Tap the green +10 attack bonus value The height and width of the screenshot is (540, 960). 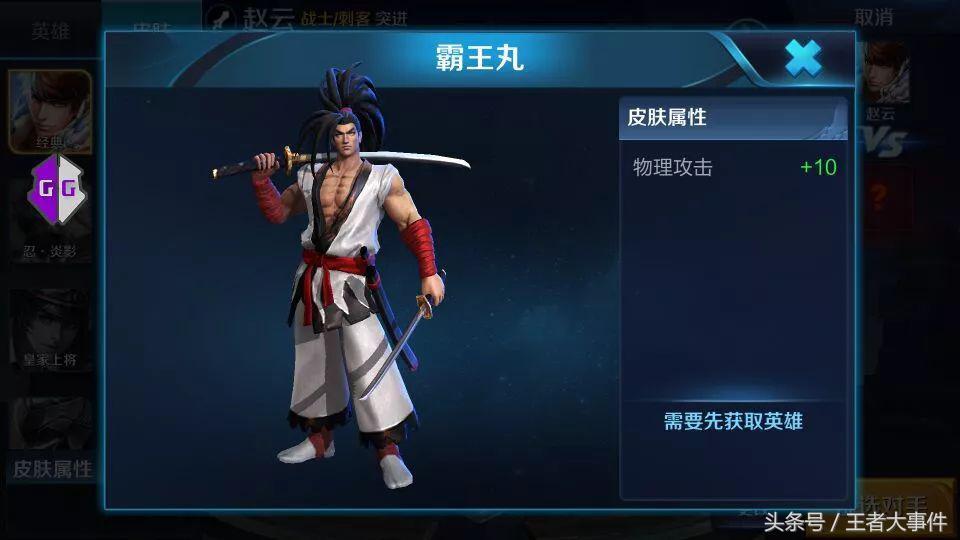click(x=819, y=167)
